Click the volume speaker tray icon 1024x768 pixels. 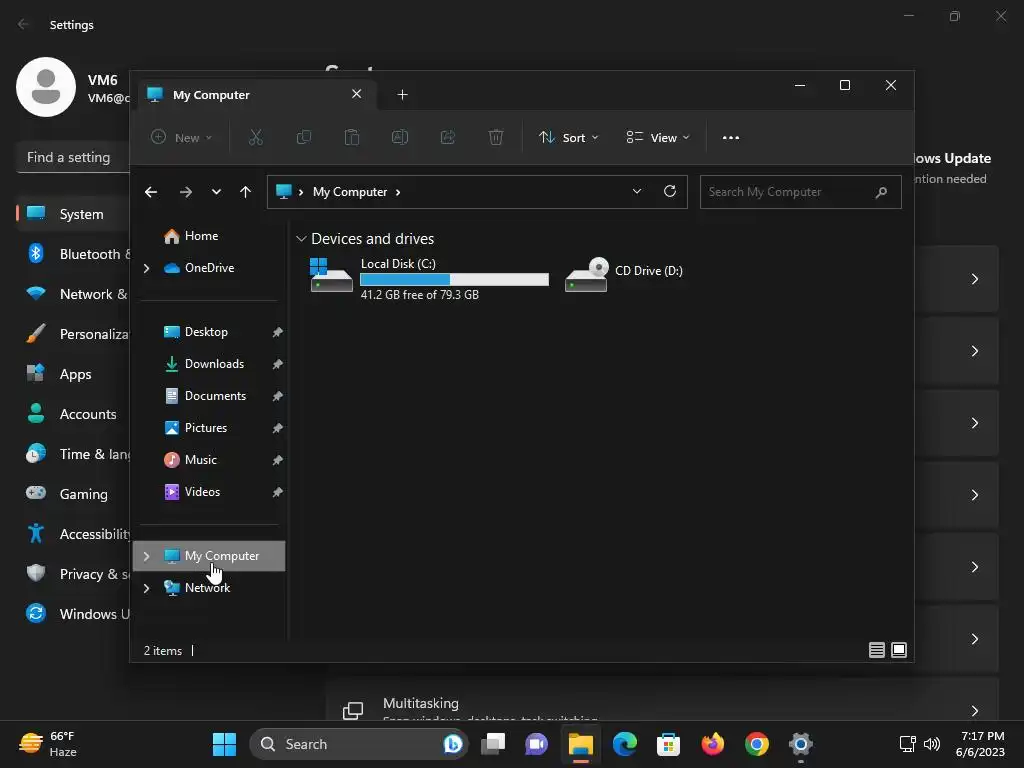932,744
